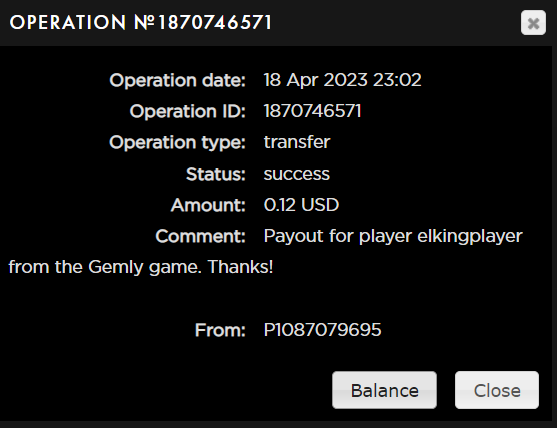Click the Balance button
Image resolution: width=557 pixels, height=428 pixels.
[x=384, y=390]
